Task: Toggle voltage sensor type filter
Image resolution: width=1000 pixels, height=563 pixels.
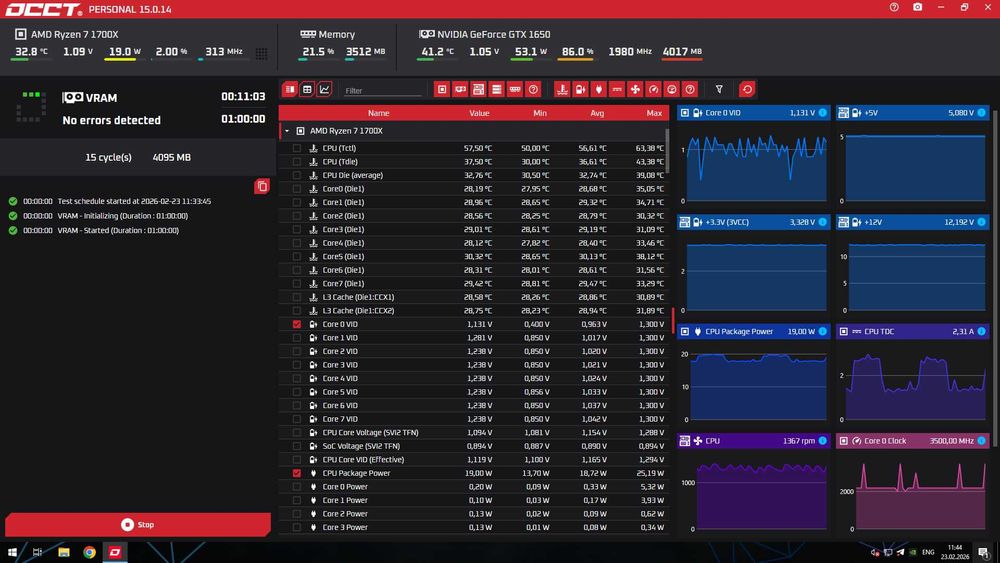Action: 580,89
